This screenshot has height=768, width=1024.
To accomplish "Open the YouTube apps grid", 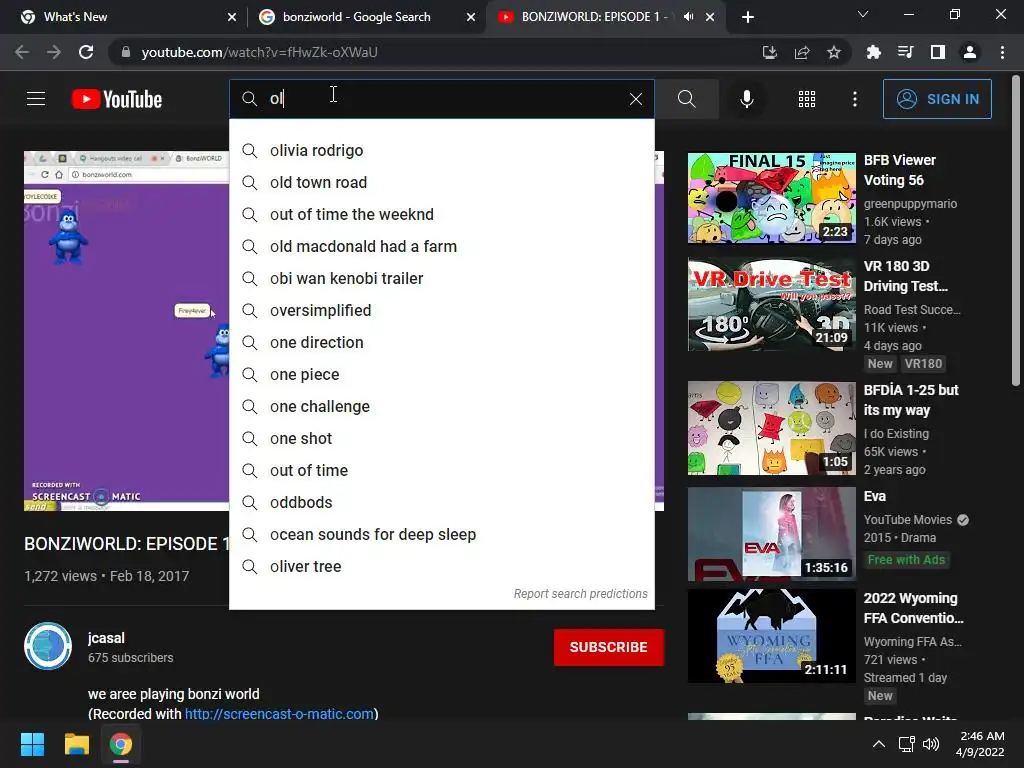I will (807, 99).
